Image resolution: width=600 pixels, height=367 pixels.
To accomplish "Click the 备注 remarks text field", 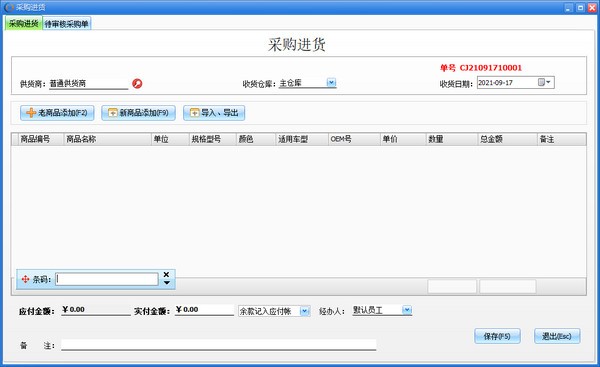I will coord(218,345).
